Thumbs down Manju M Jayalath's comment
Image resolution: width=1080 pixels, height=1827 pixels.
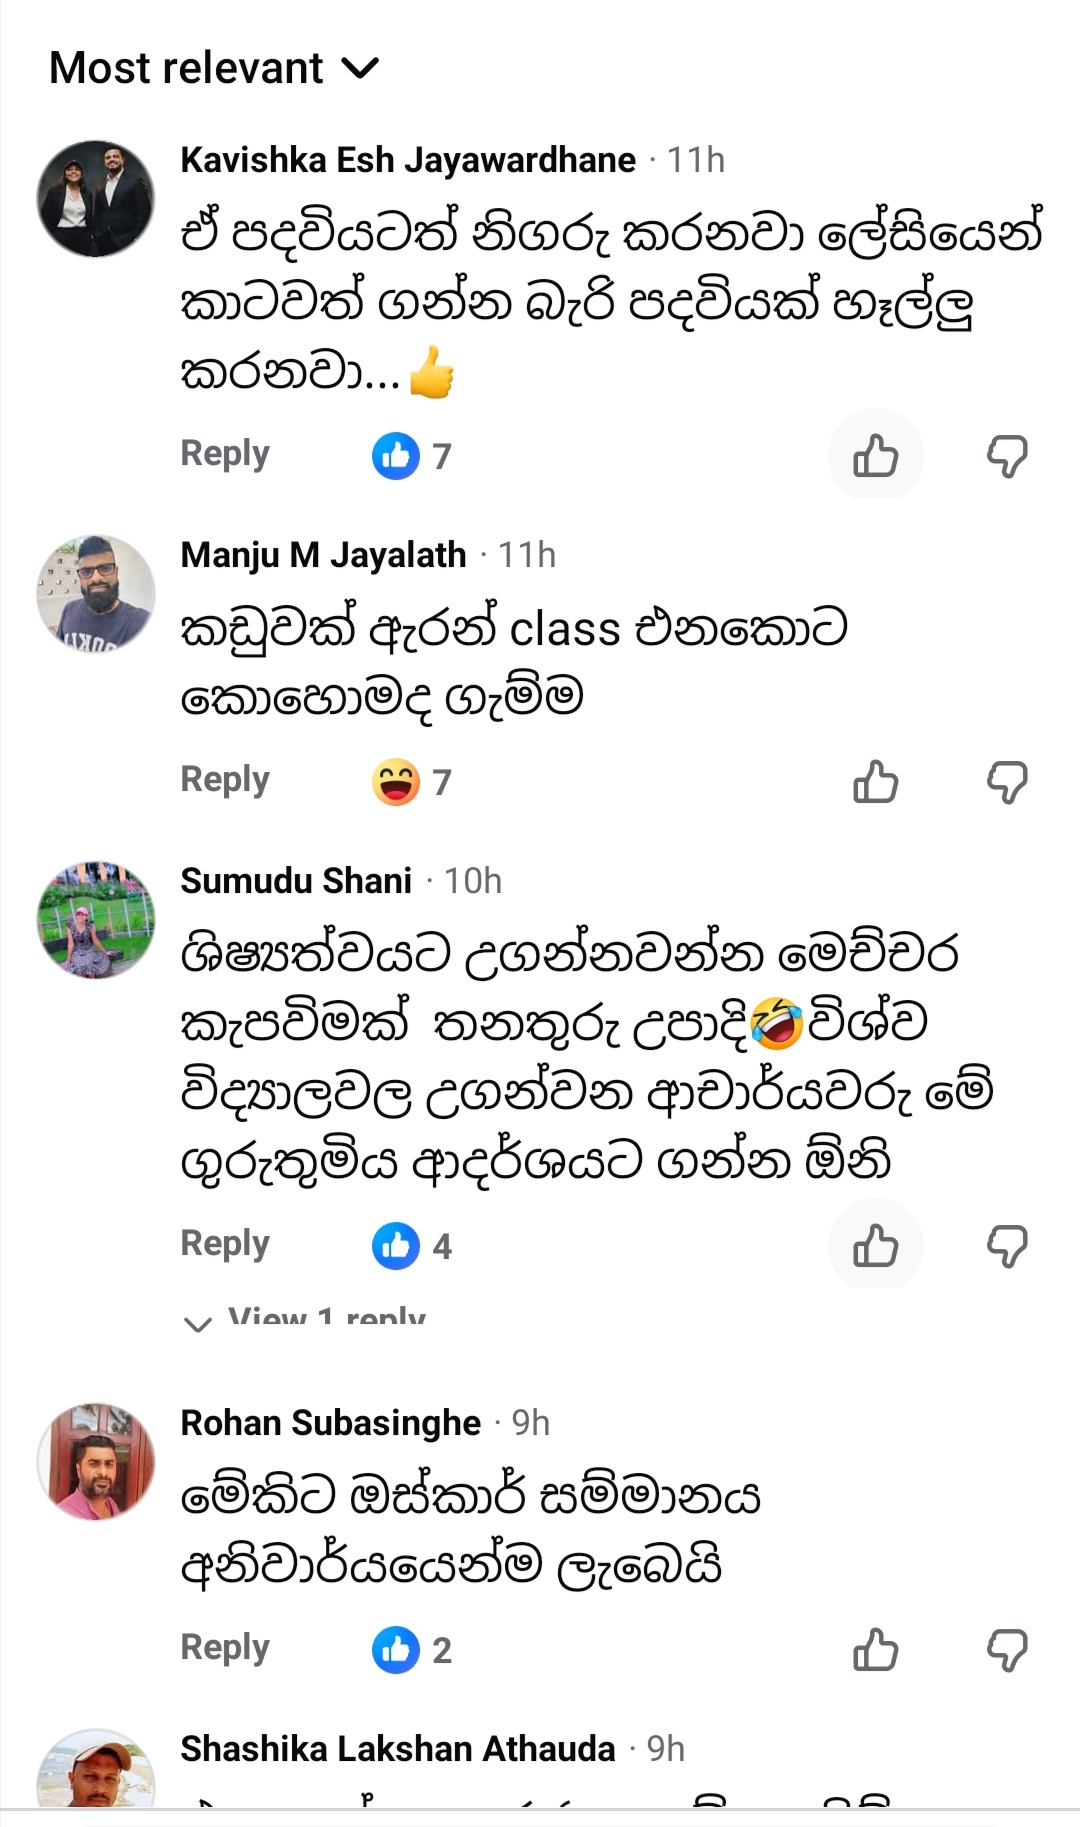click(1007, 782)
